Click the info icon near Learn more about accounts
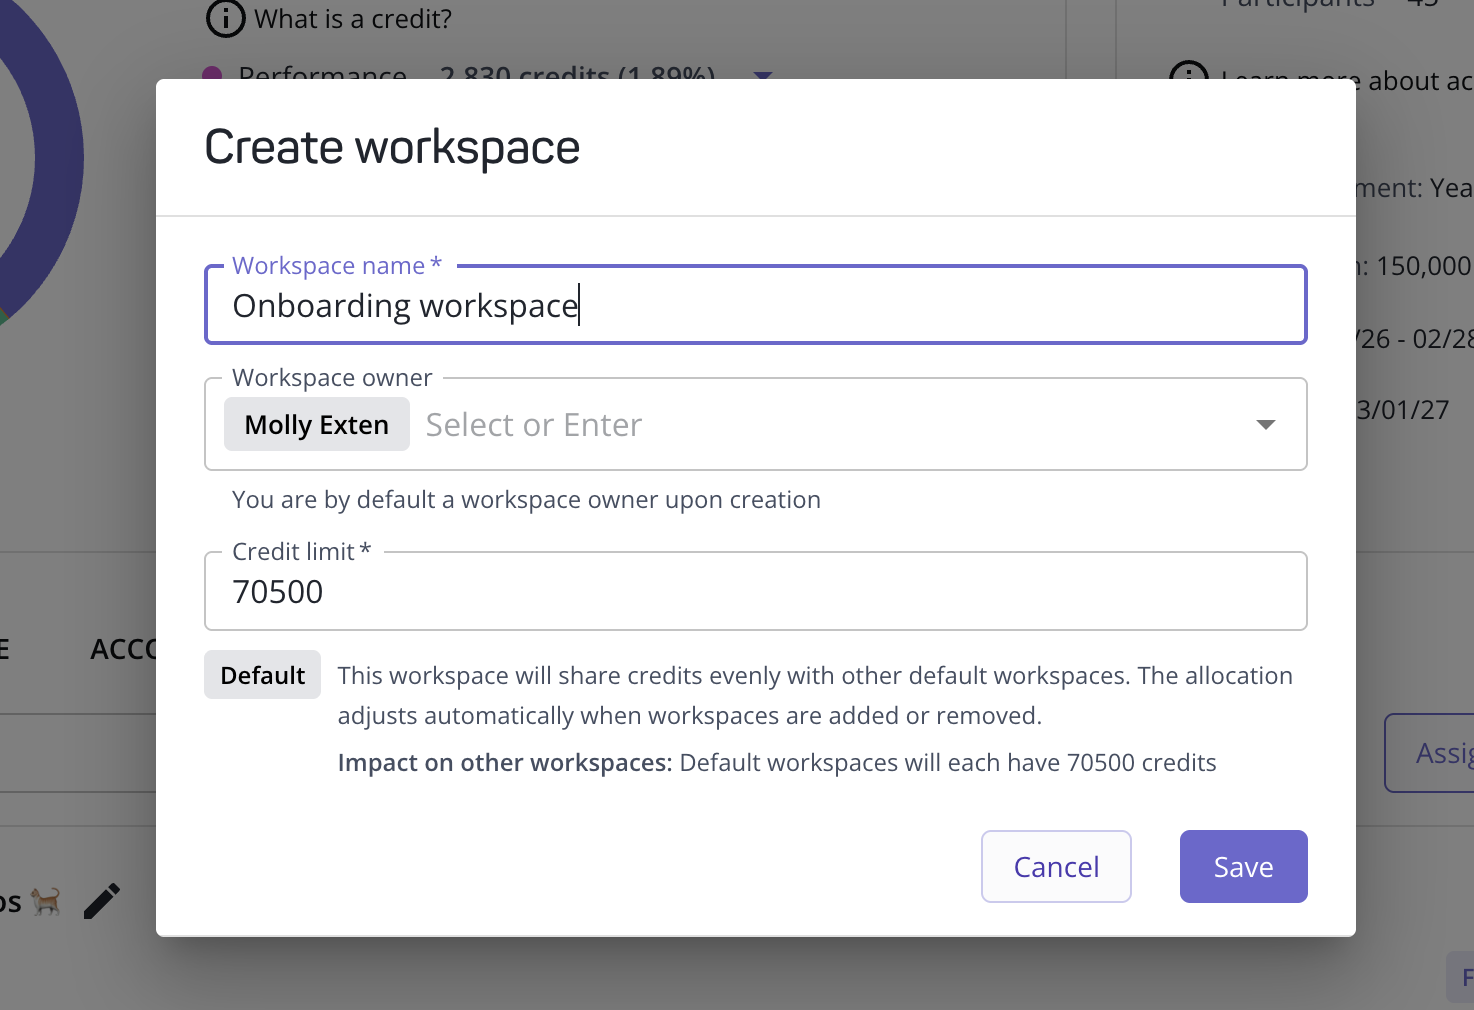 [x=1189, y=74]
